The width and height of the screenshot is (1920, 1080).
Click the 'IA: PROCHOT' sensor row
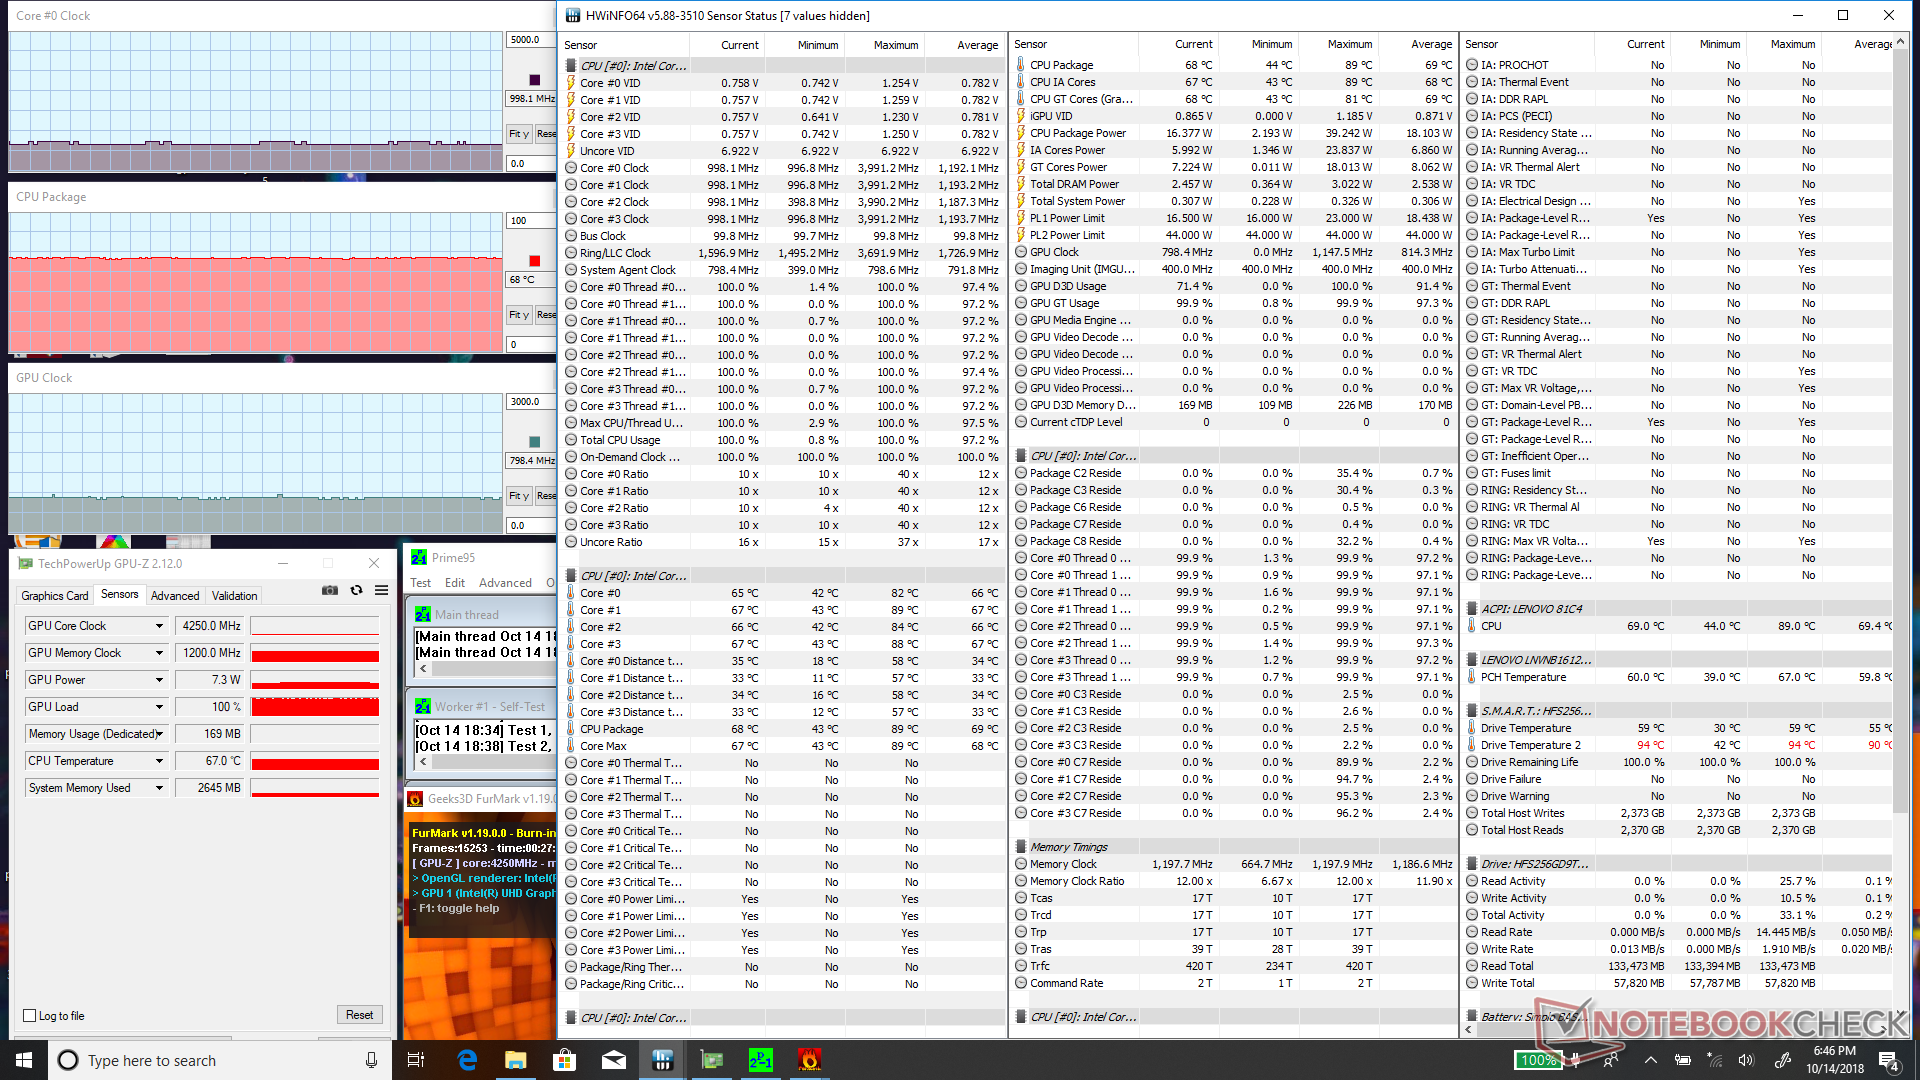pyautogui.click(x=1678, y=65)
